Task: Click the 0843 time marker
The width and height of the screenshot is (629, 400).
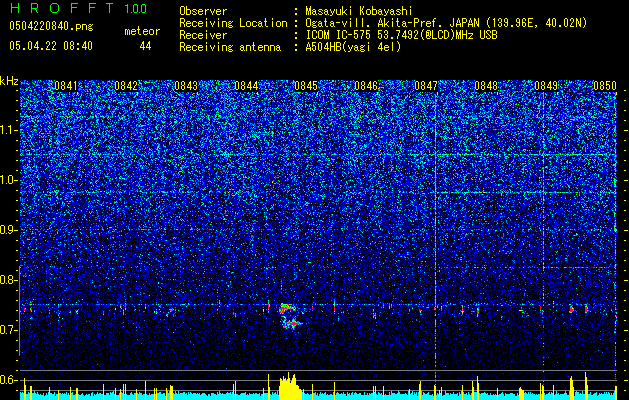Action: 186,86
